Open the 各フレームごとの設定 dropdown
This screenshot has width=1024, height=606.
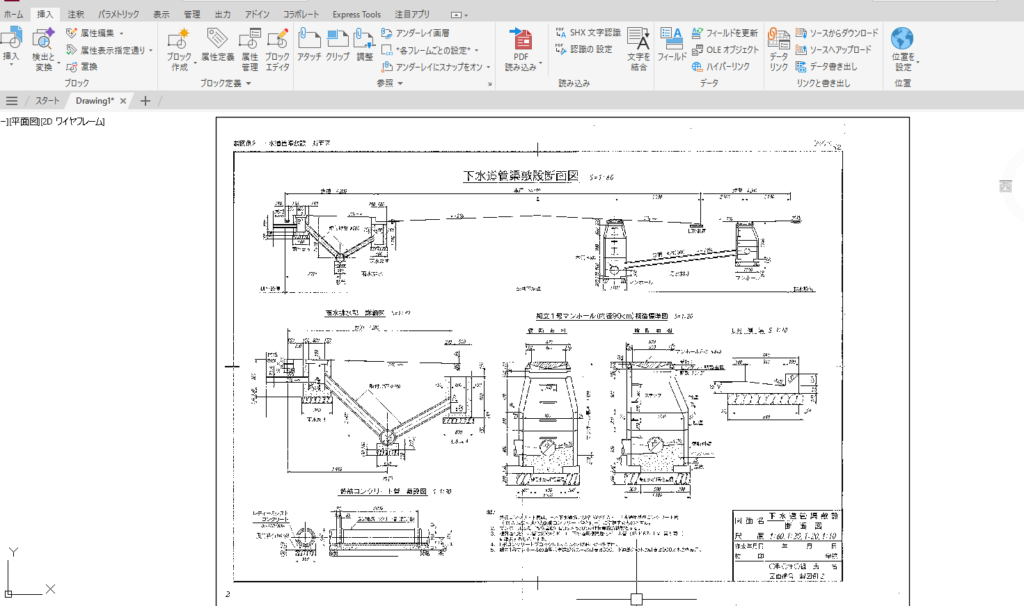(476, 50)
